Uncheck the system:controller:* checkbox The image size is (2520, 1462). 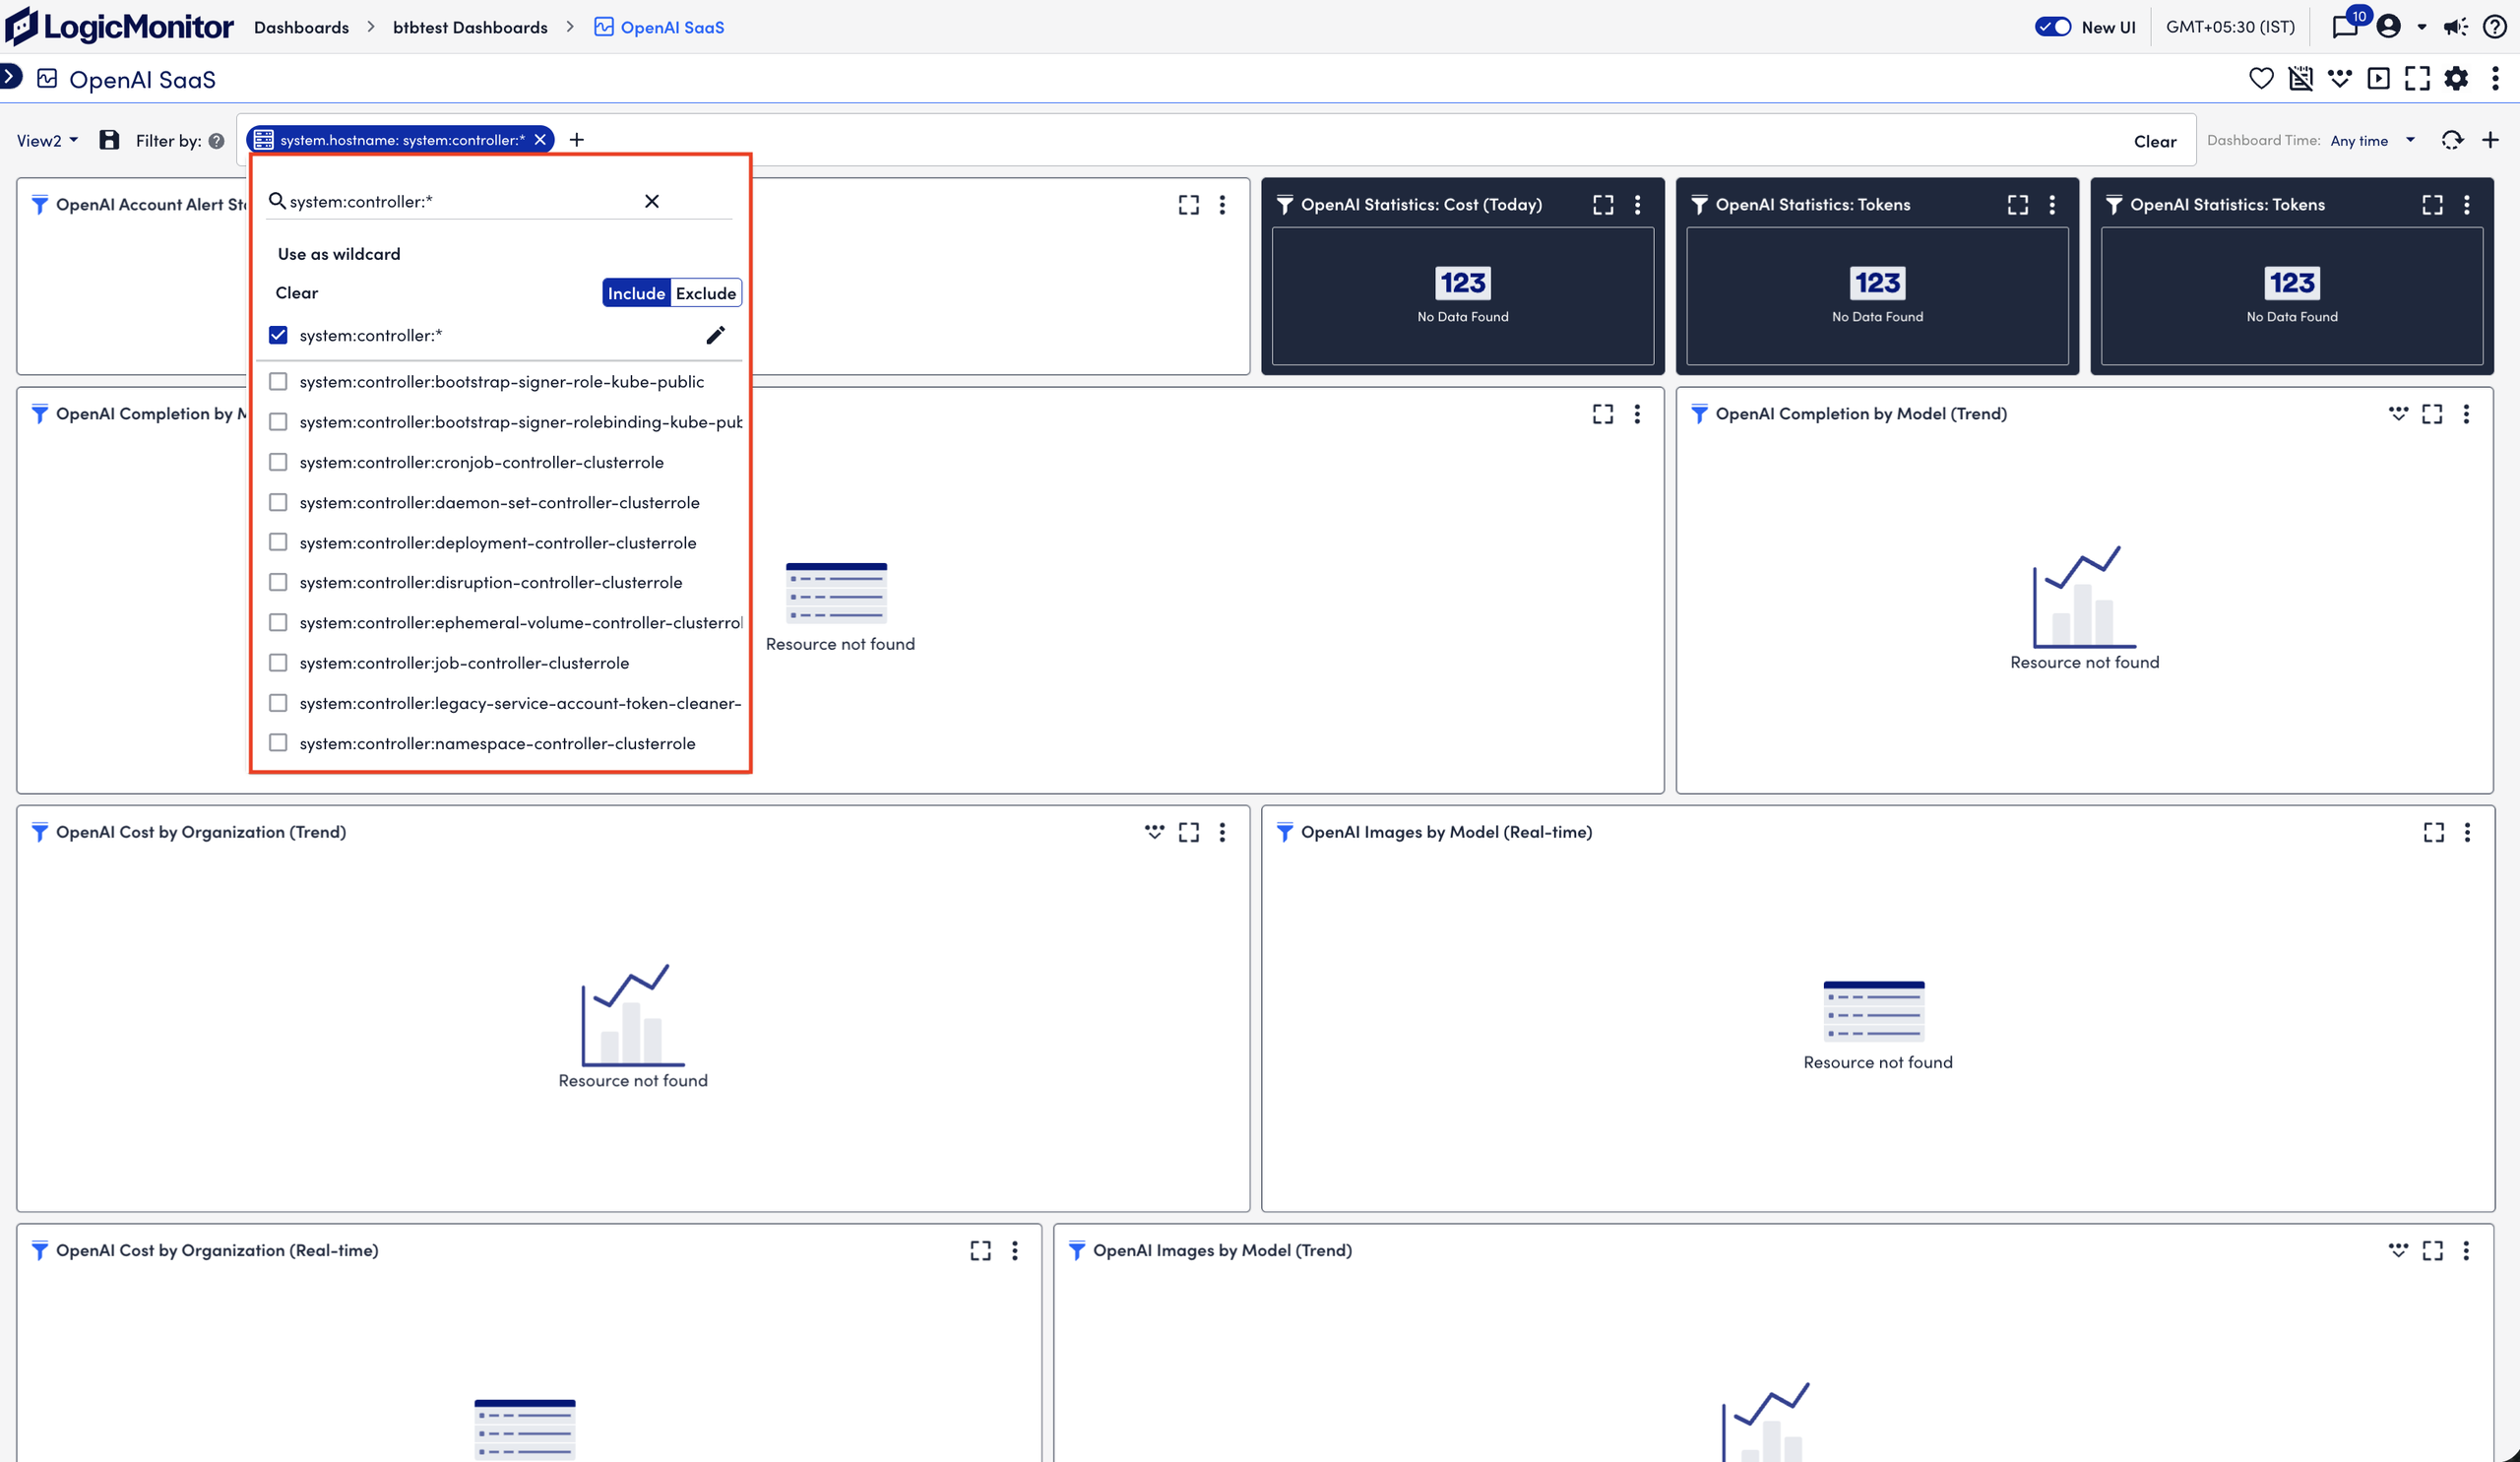tap(278, 335)
